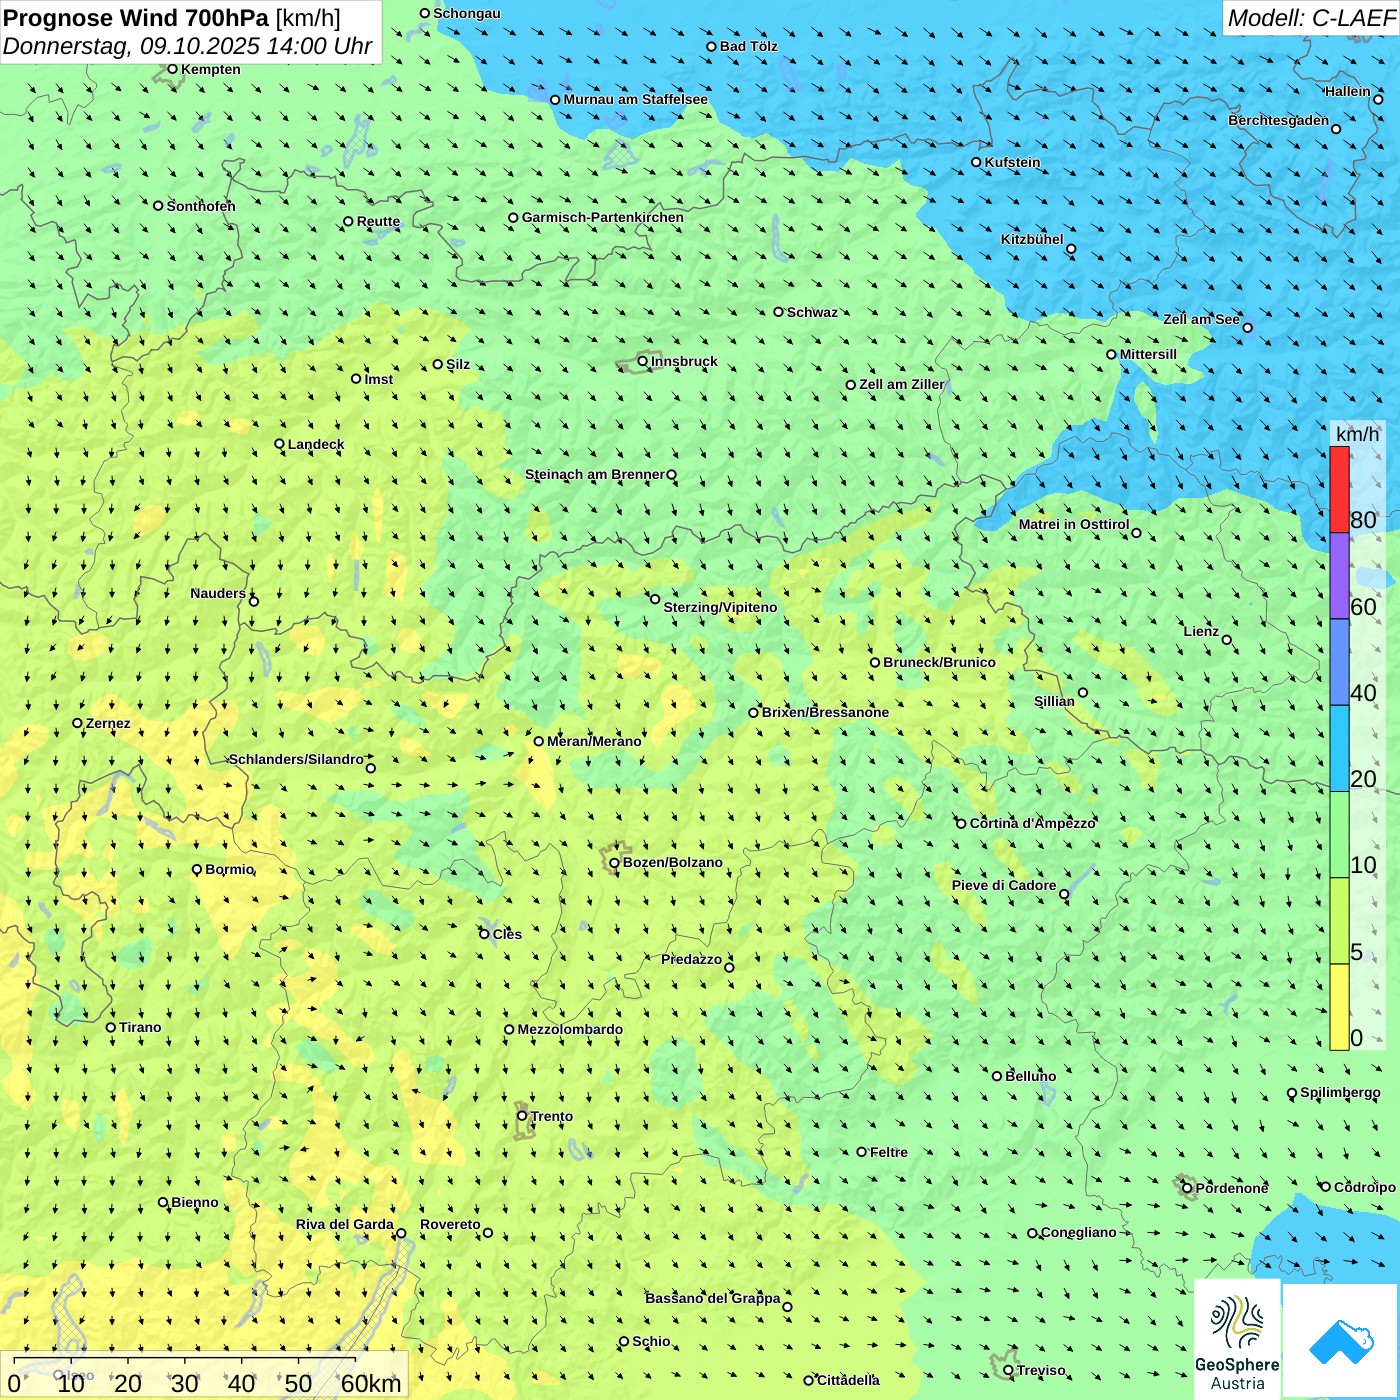Viewport: 1400px width, 1400px height.
Task: Click the red 80 km/h legend color
Action: coord(1339,489)
